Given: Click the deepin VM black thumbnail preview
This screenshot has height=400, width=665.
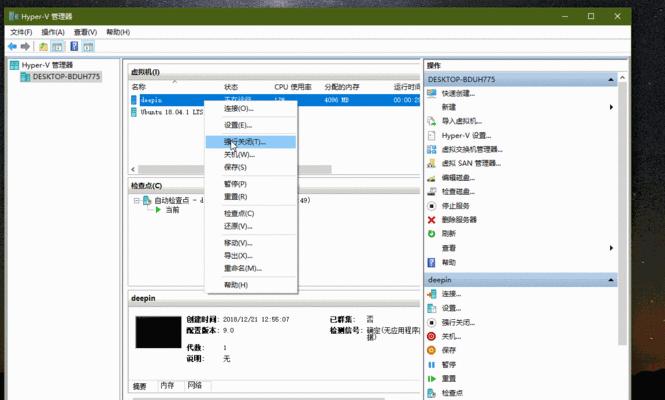Looking at the screenshot, I should [158, 332].
